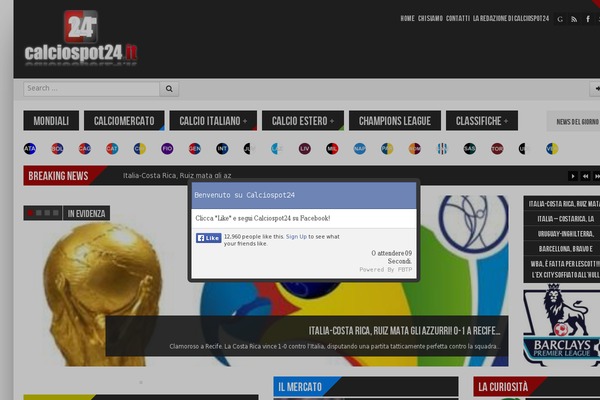Open the CAT team badge
This screenshot has height=400, width=600.
[x=112, y=149]
